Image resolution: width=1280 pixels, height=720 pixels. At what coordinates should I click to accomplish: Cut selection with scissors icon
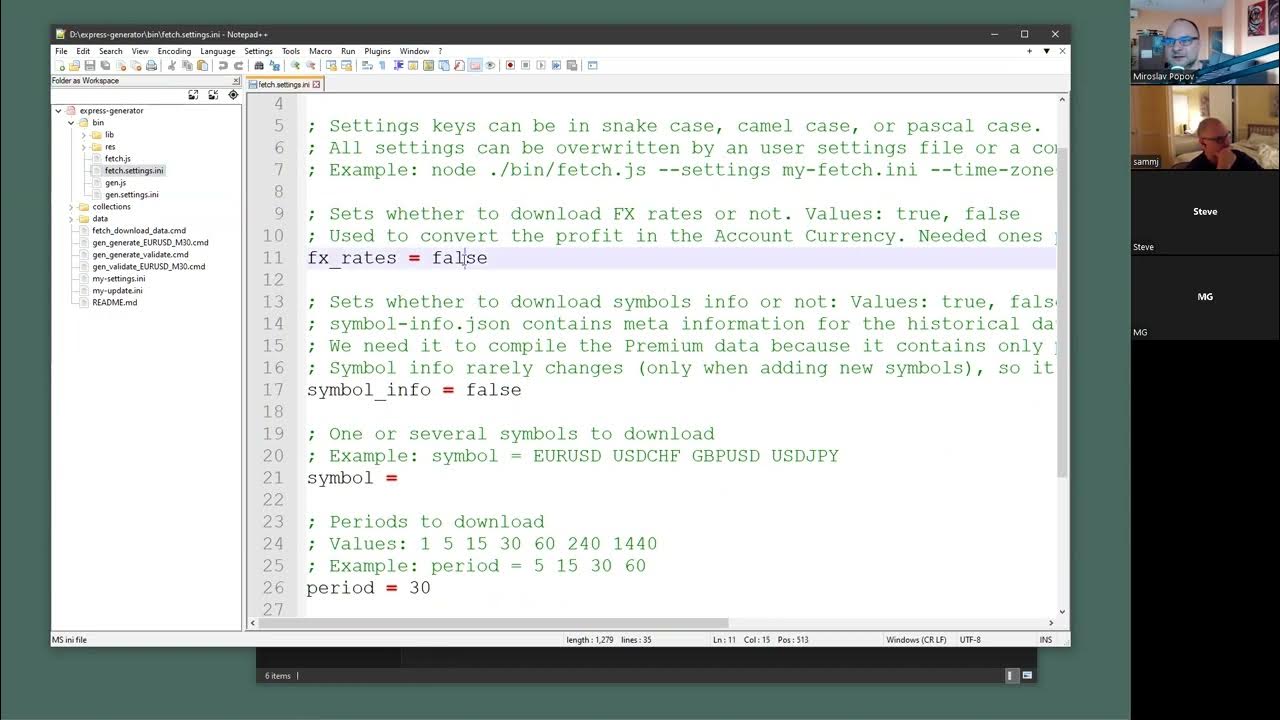click(x=173, y=66)
